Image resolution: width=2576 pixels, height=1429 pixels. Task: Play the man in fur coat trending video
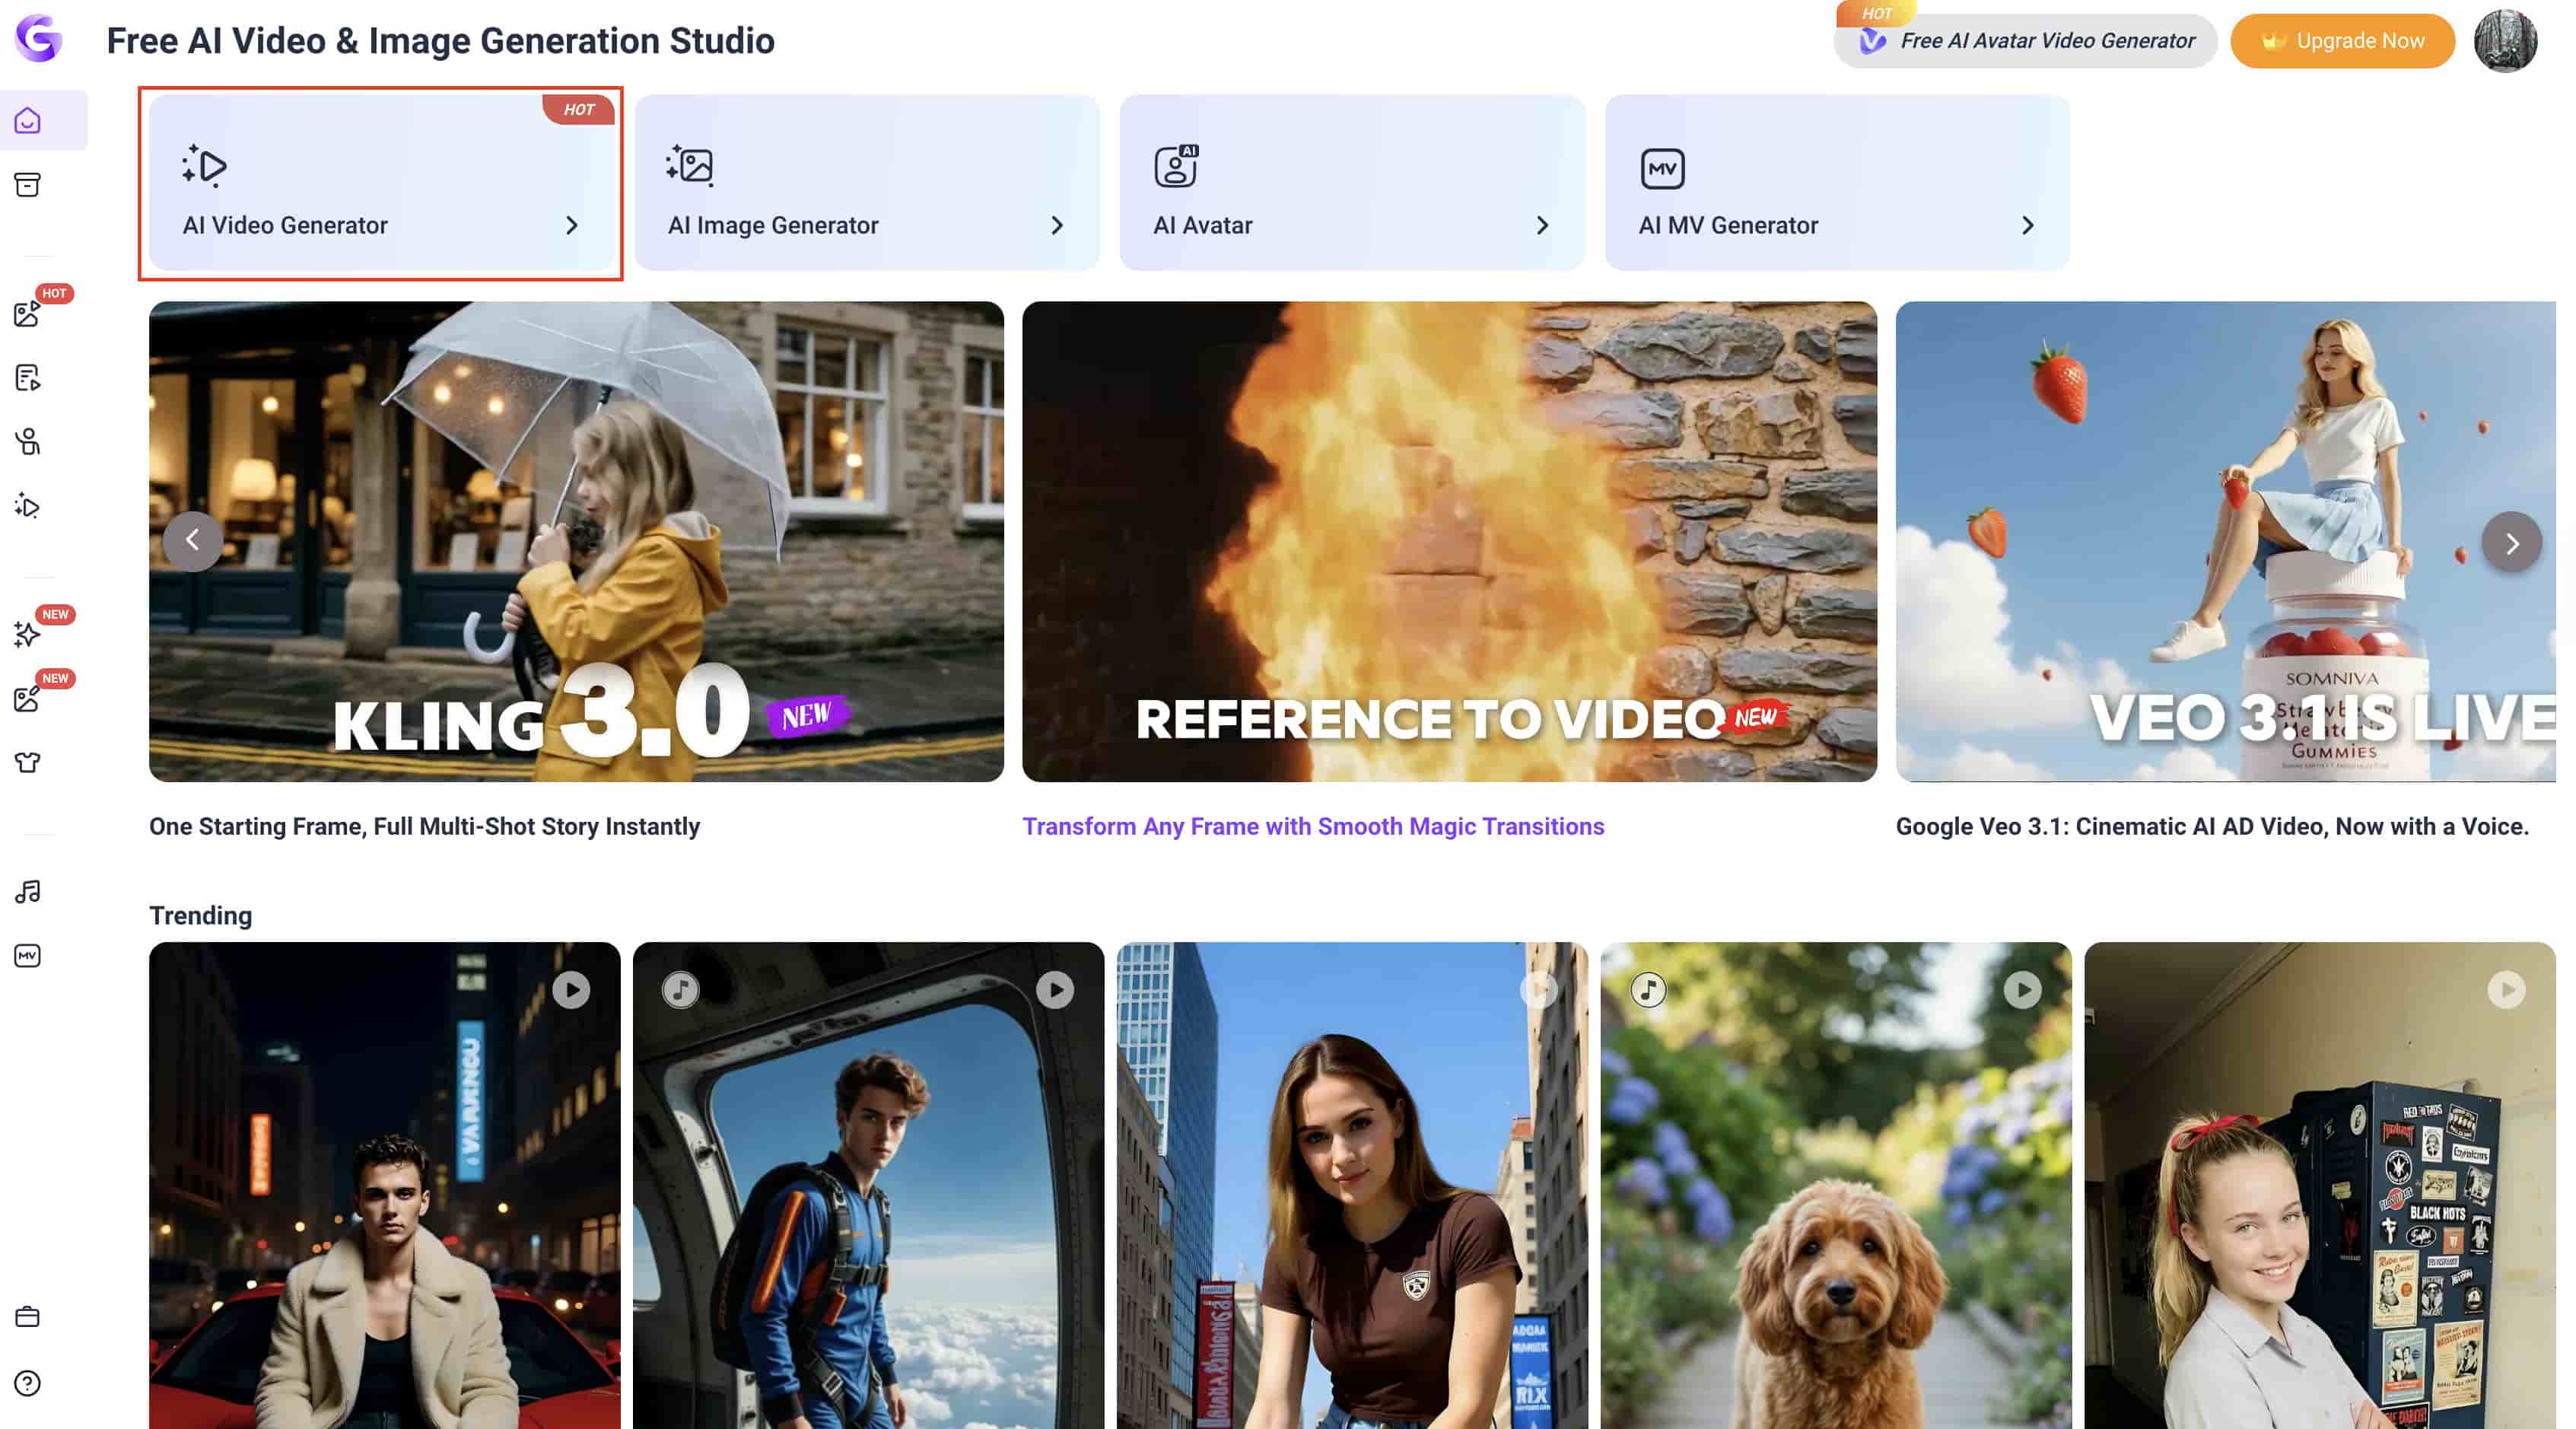pos(571,990)
